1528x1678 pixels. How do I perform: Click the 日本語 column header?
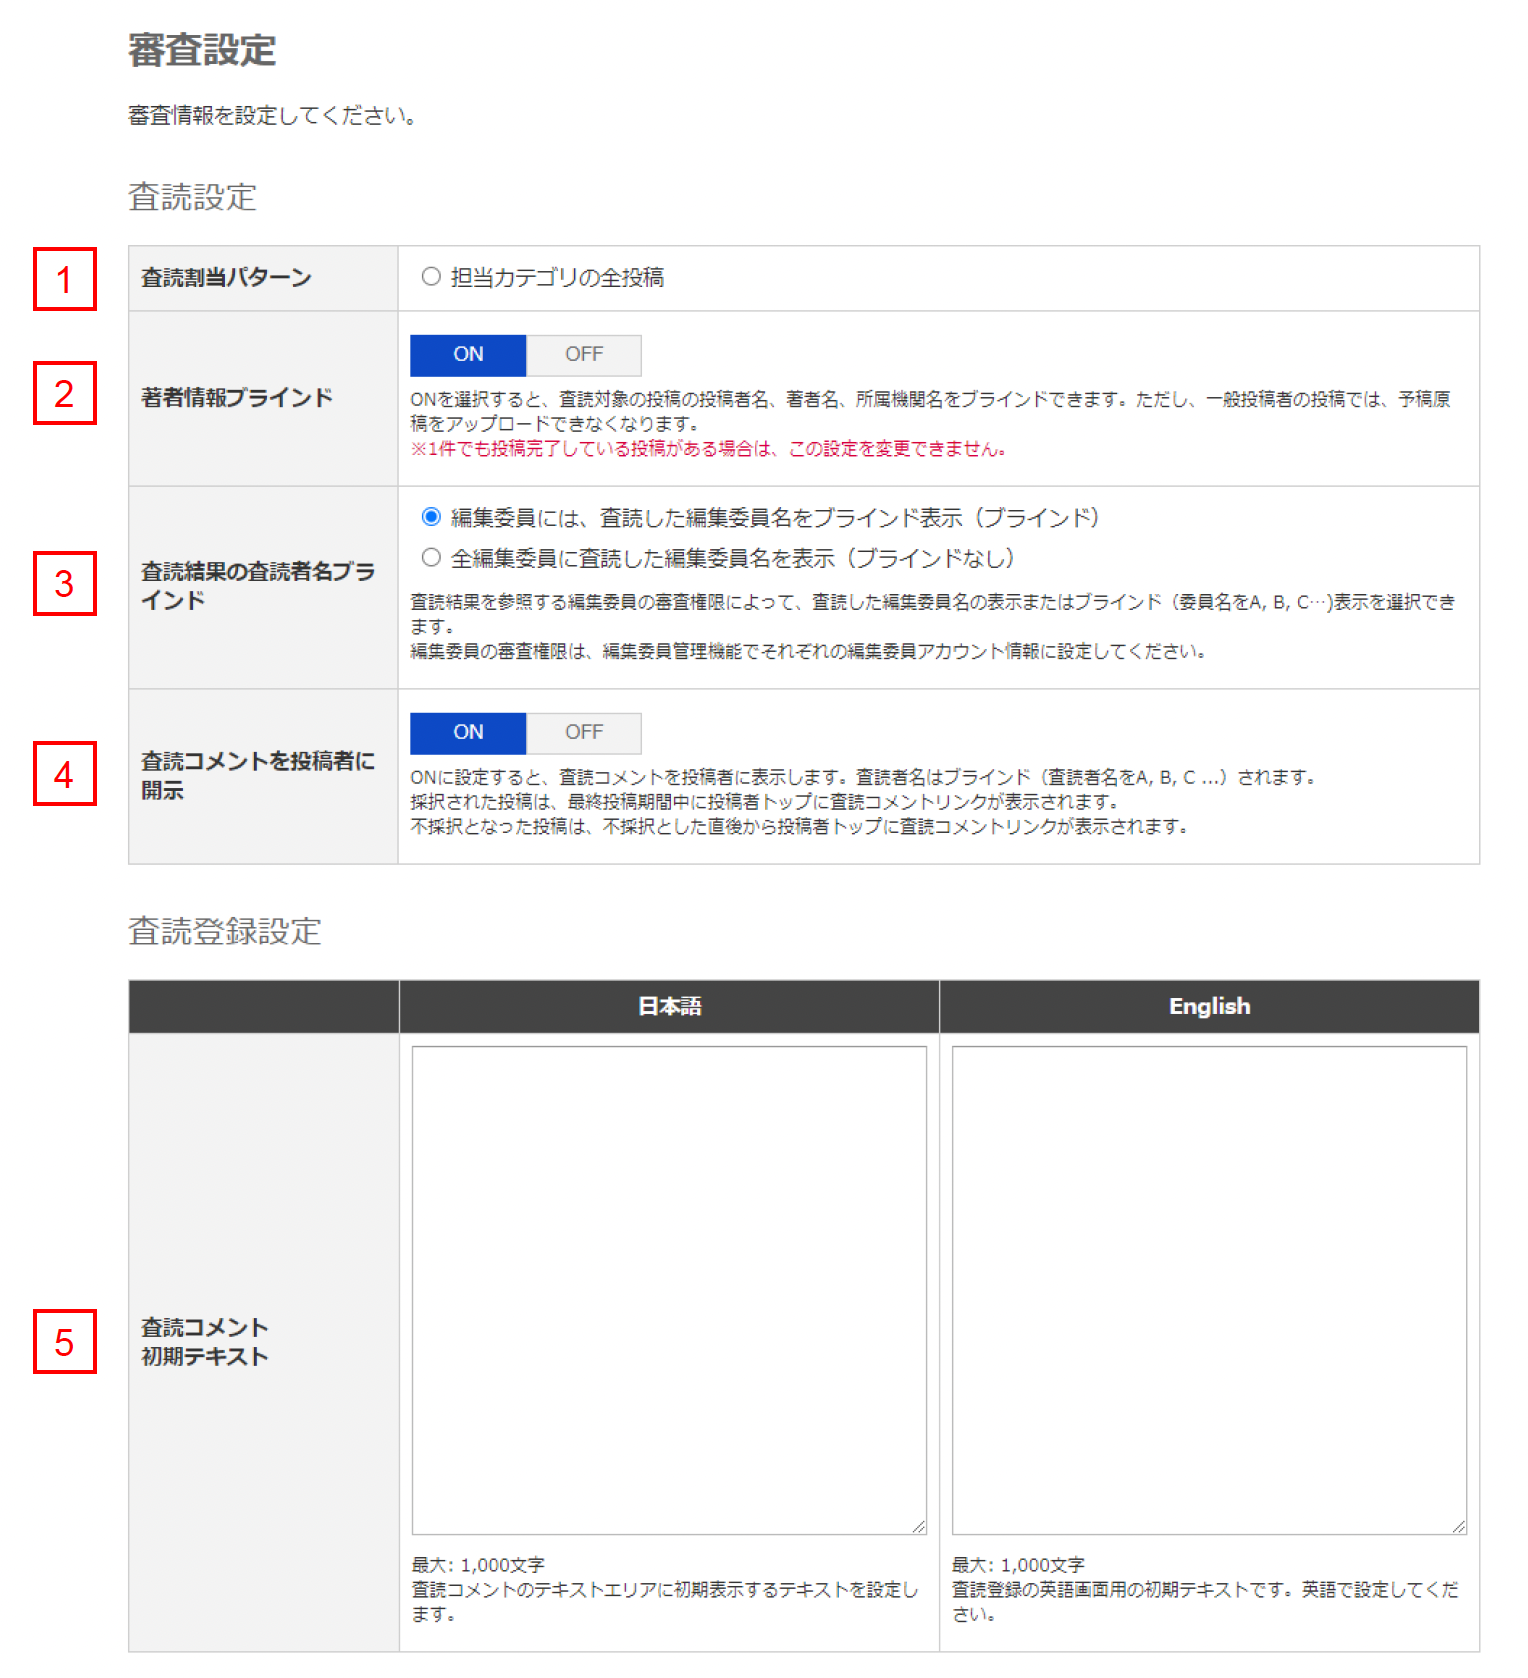(x=669, y=1006)
